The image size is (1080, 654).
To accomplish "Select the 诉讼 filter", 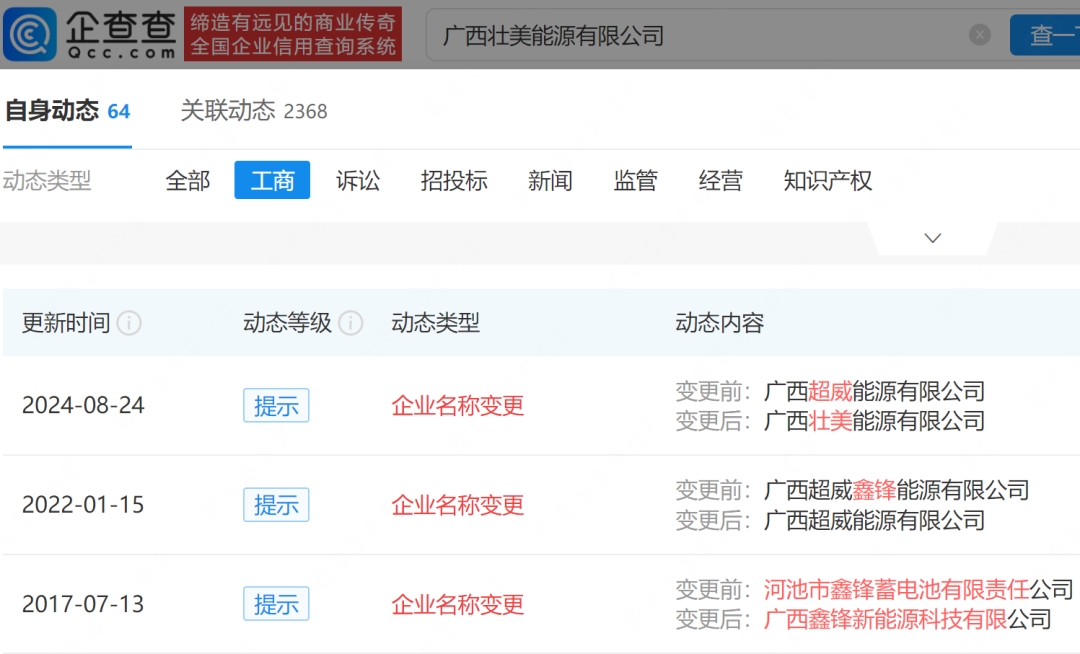I will point(358,181).
